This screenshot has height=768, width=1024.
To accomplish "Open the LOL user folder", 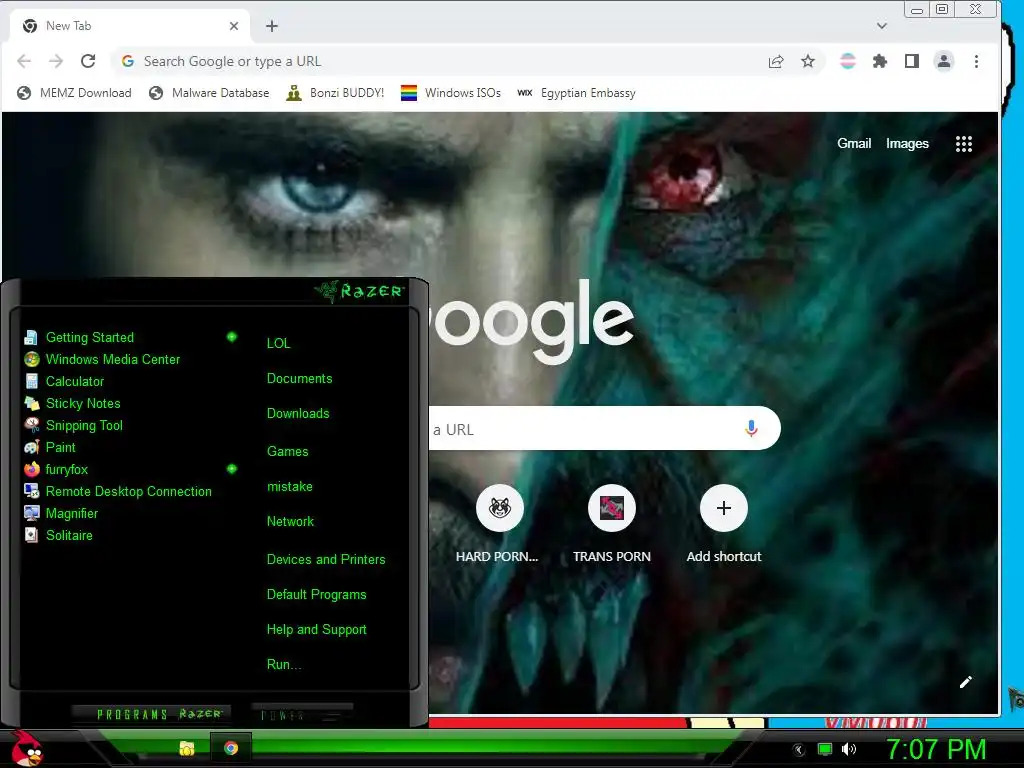I will pos(278,343).
